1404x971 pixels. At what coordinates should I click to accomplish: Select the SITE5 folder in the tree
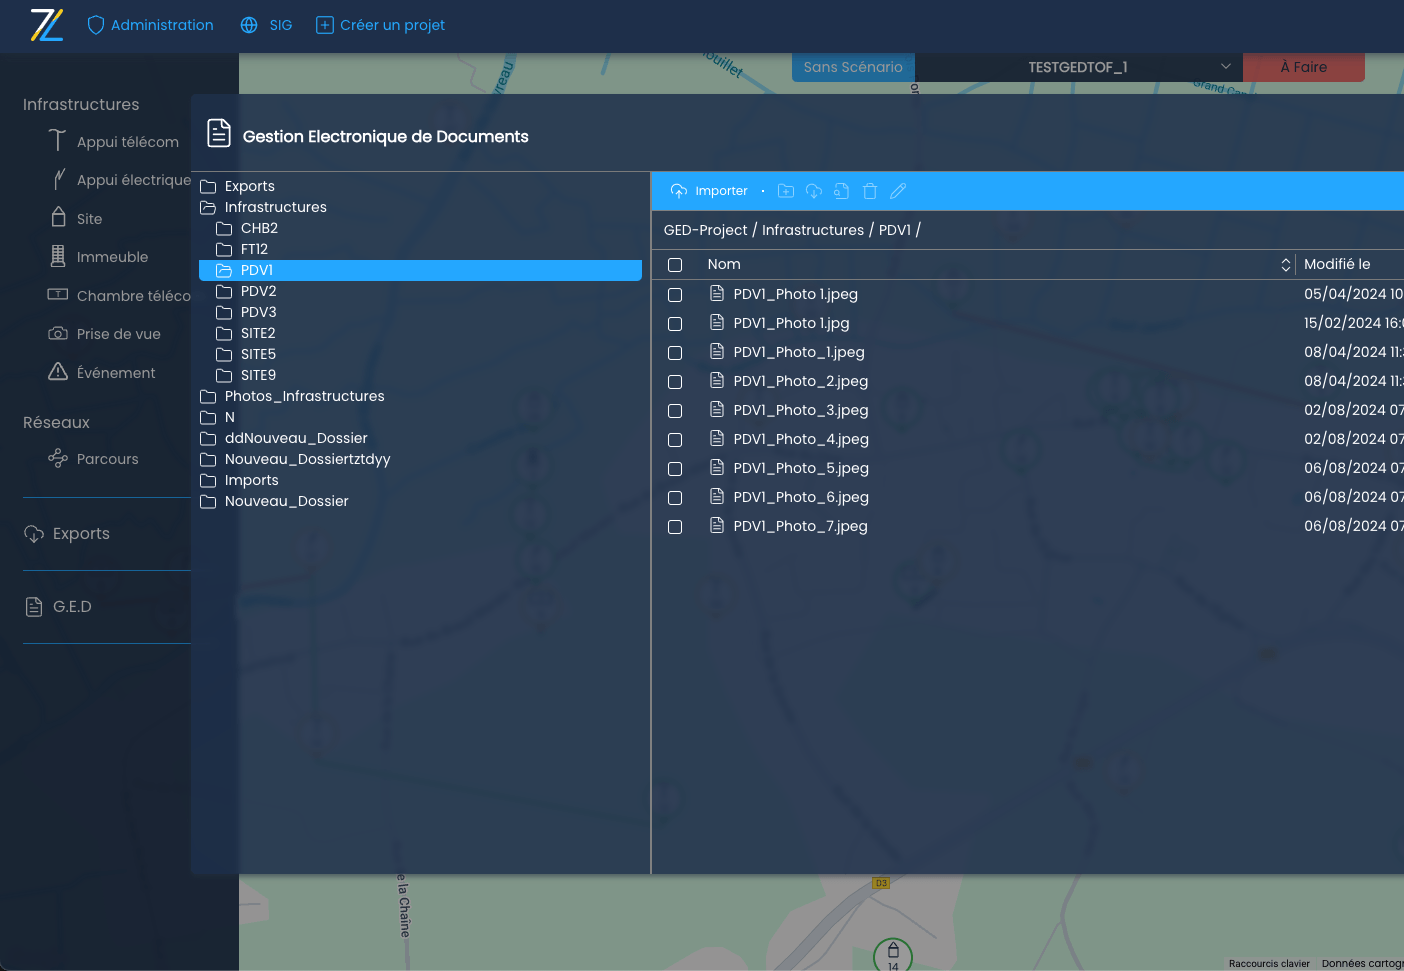click(258, 354)
